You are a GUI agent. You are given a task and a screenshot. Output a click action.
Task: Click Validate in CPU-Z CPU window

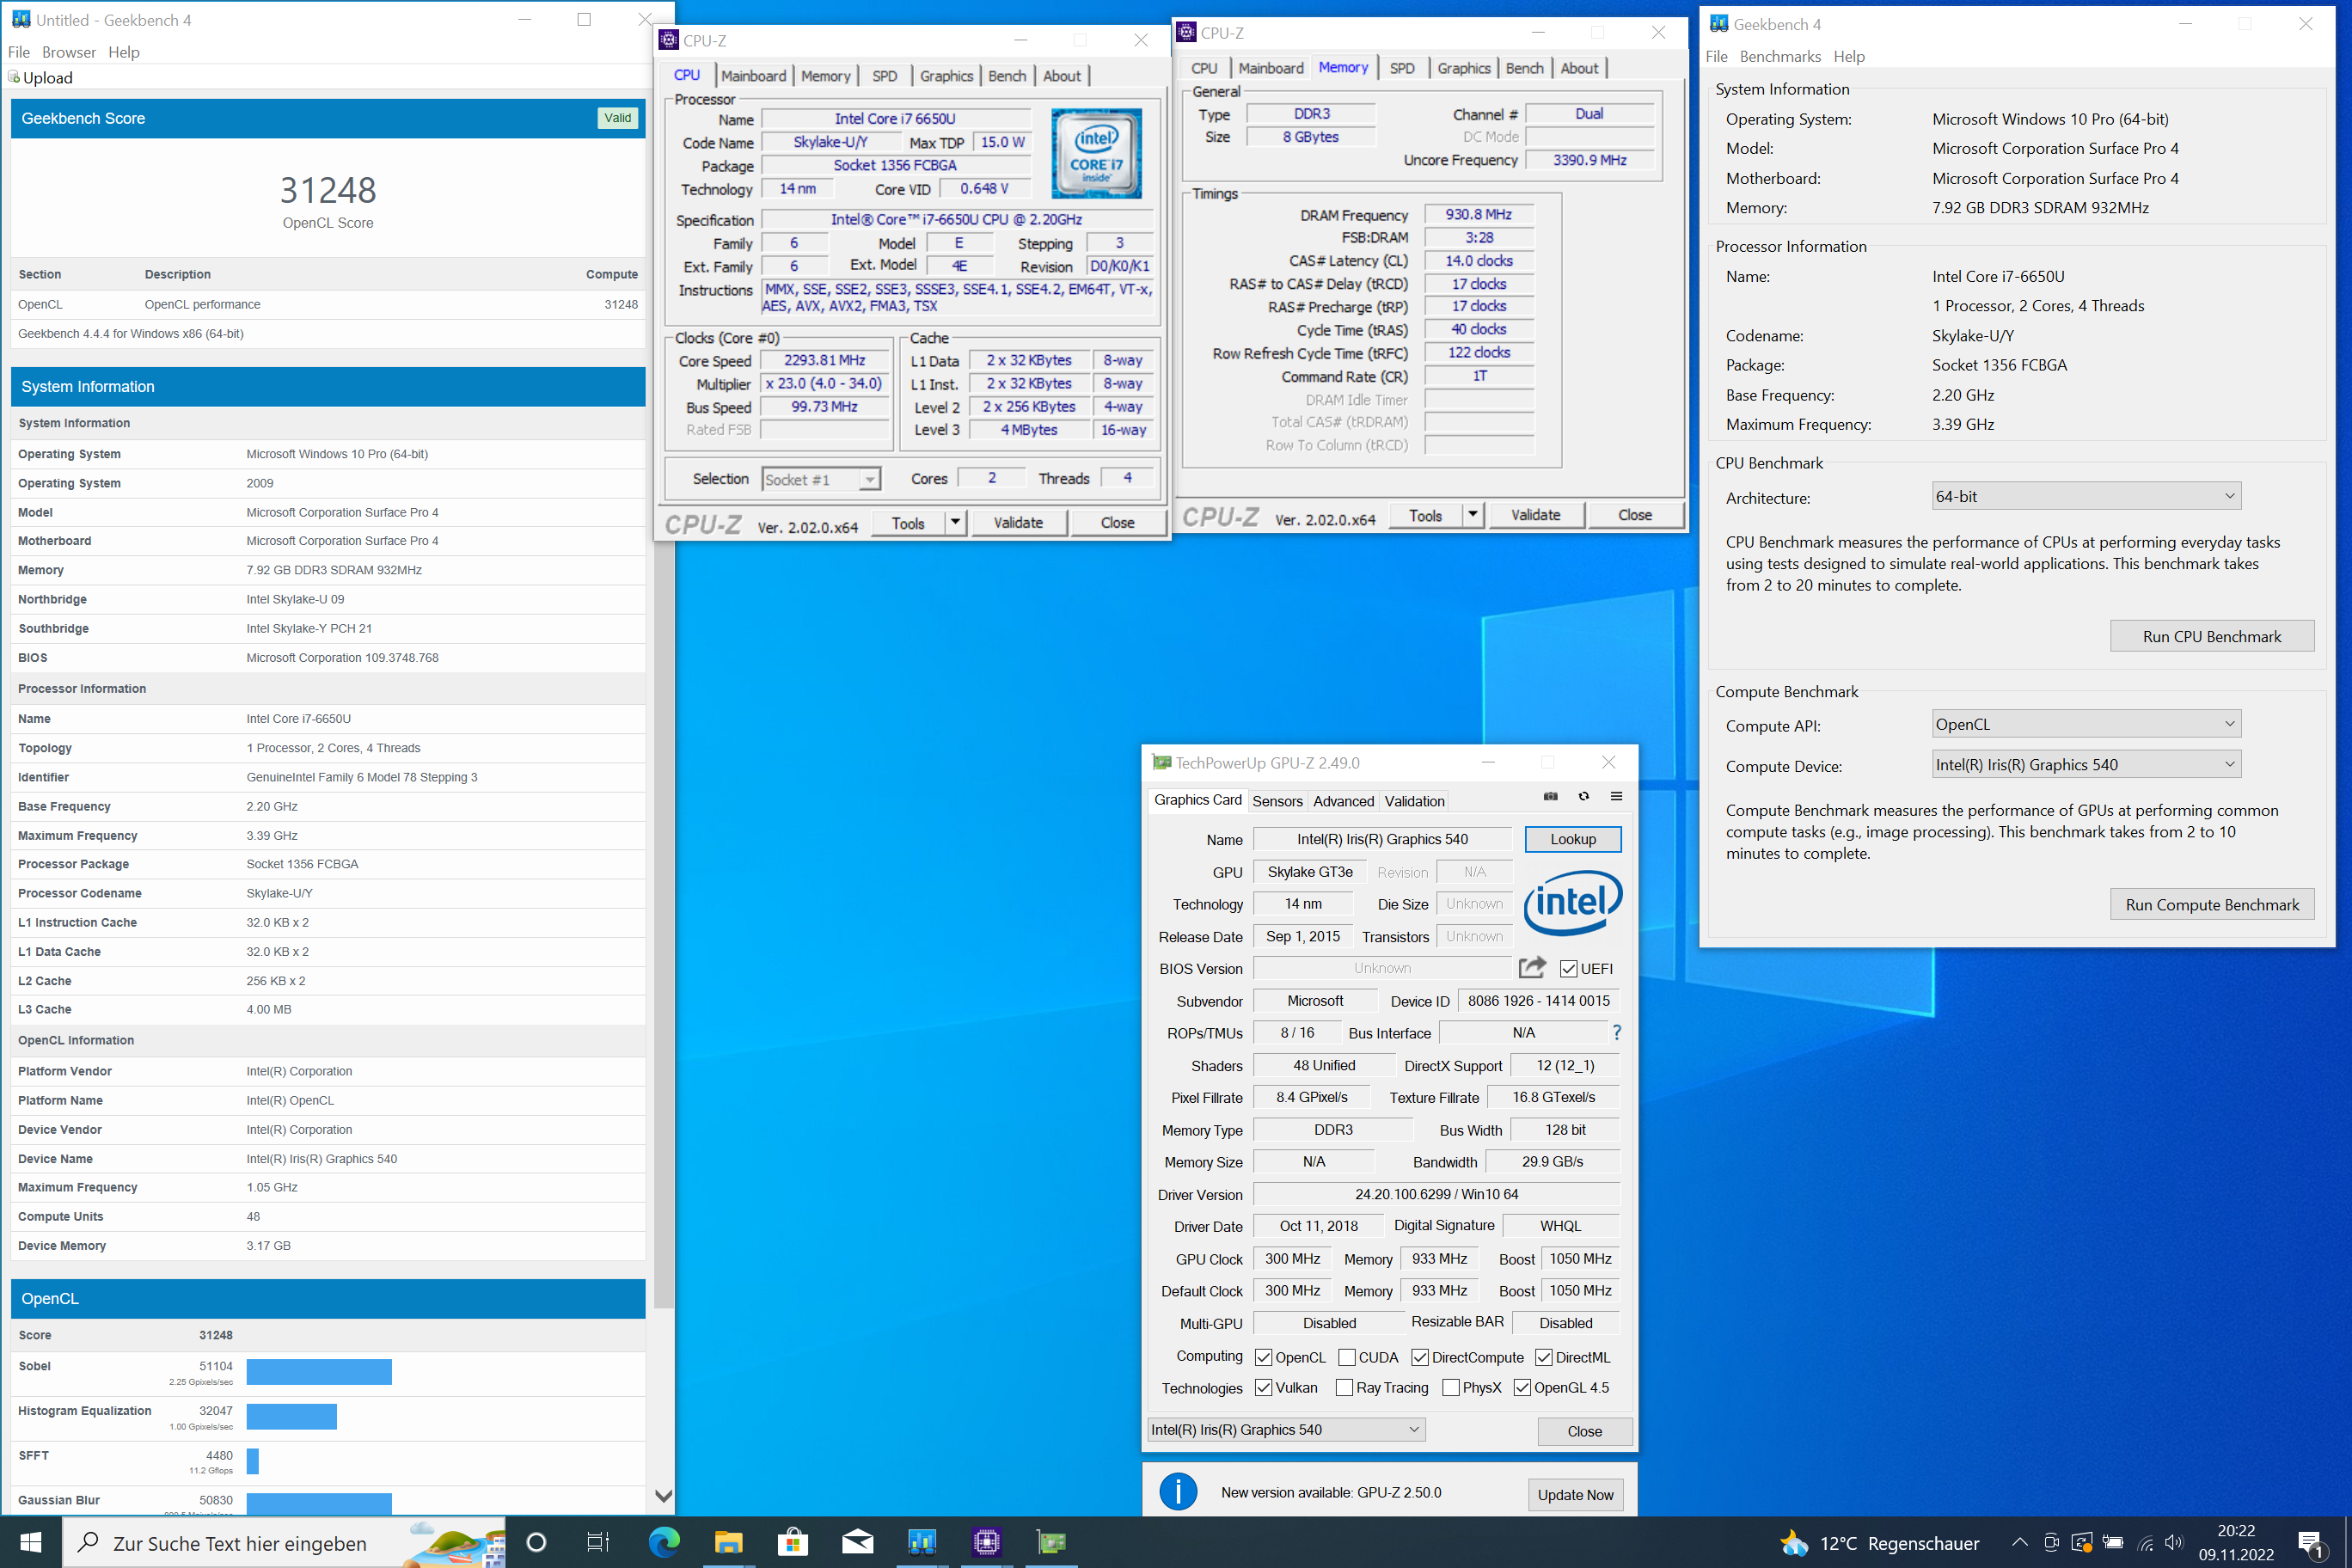[x=1018, y=522]
